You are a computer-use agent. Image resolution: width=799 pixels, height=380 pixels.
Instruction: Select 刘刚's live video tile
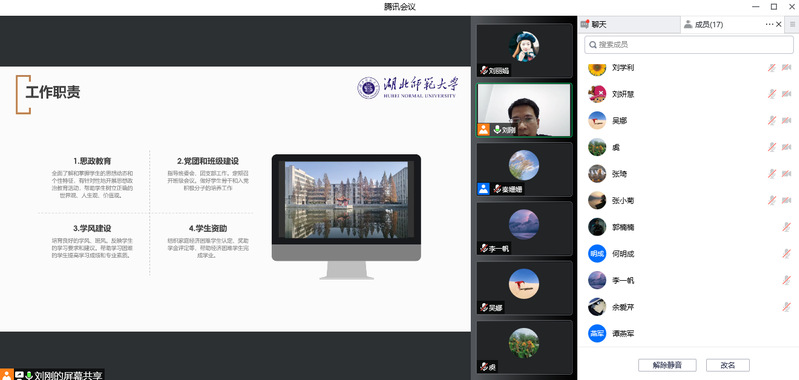pyautogui.click(x=524, y=110)
